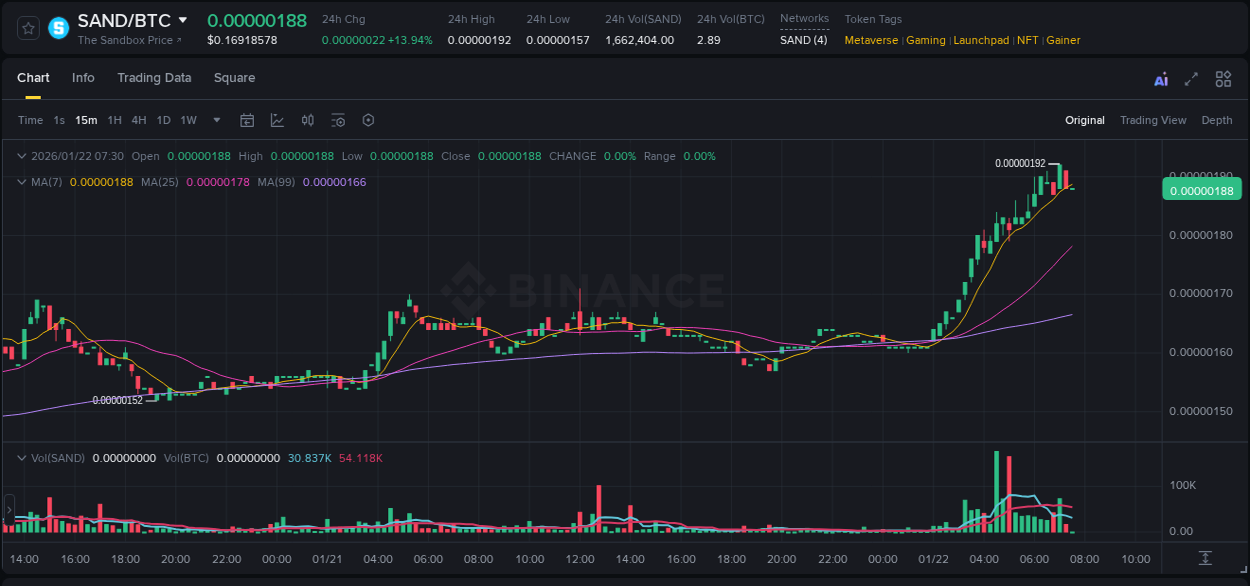The width and height of the screenshot is (1250, 586).
Task: Collapse the MA indicator row via its chevron
Action: tap(21, 182)
